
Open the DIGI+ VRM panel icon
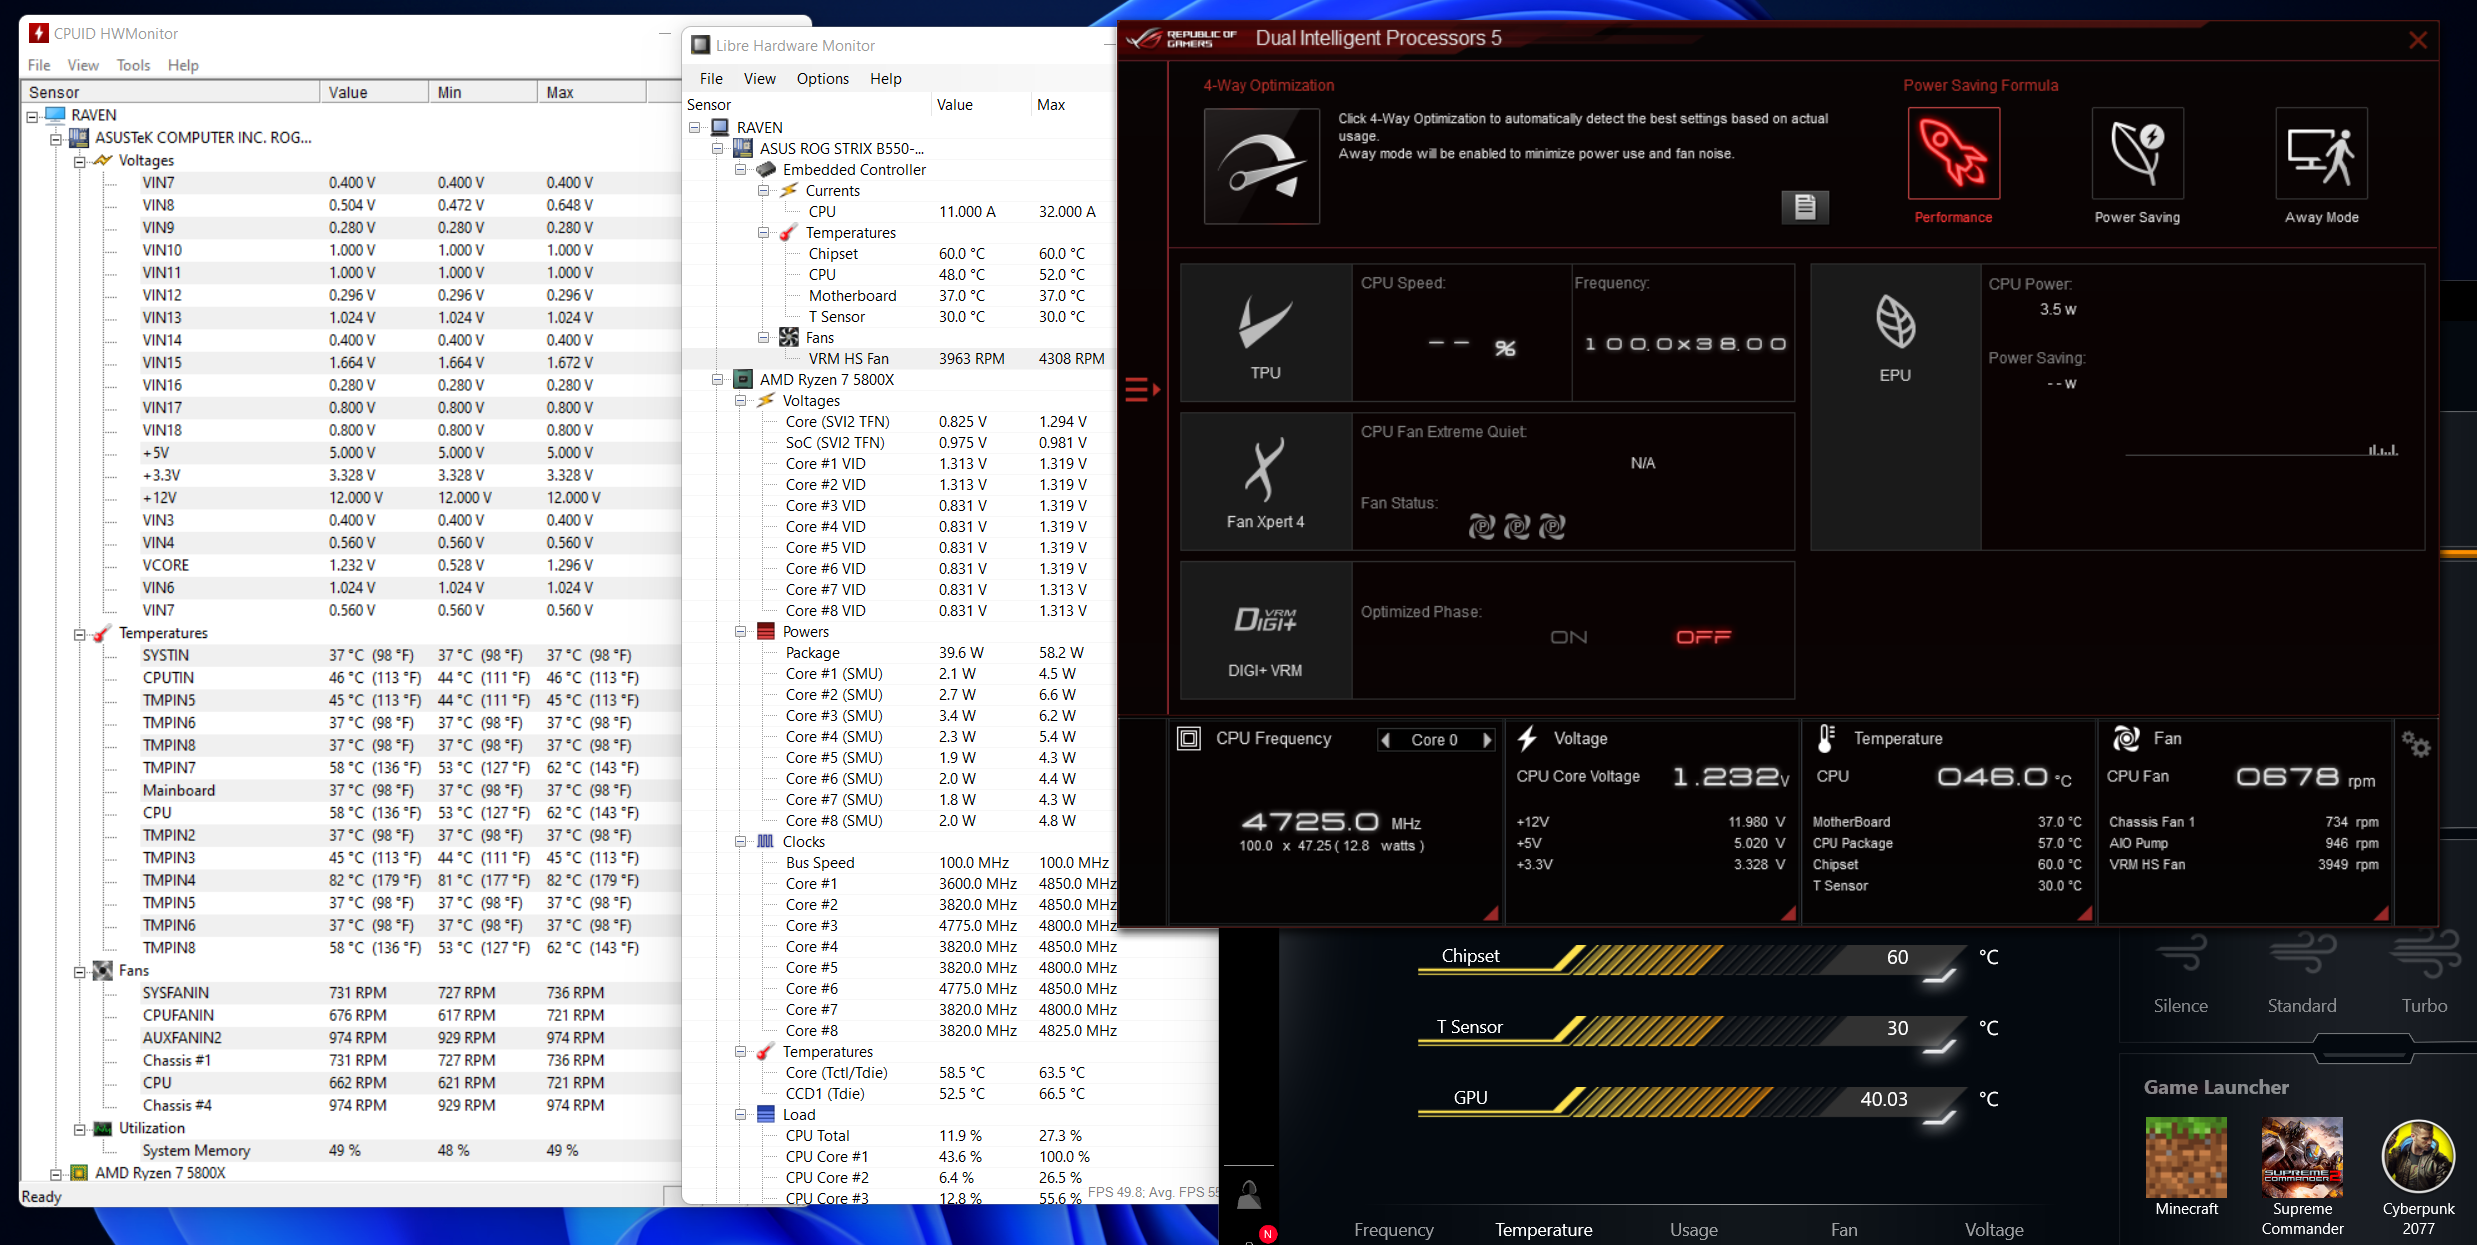tap(1265, 620)
